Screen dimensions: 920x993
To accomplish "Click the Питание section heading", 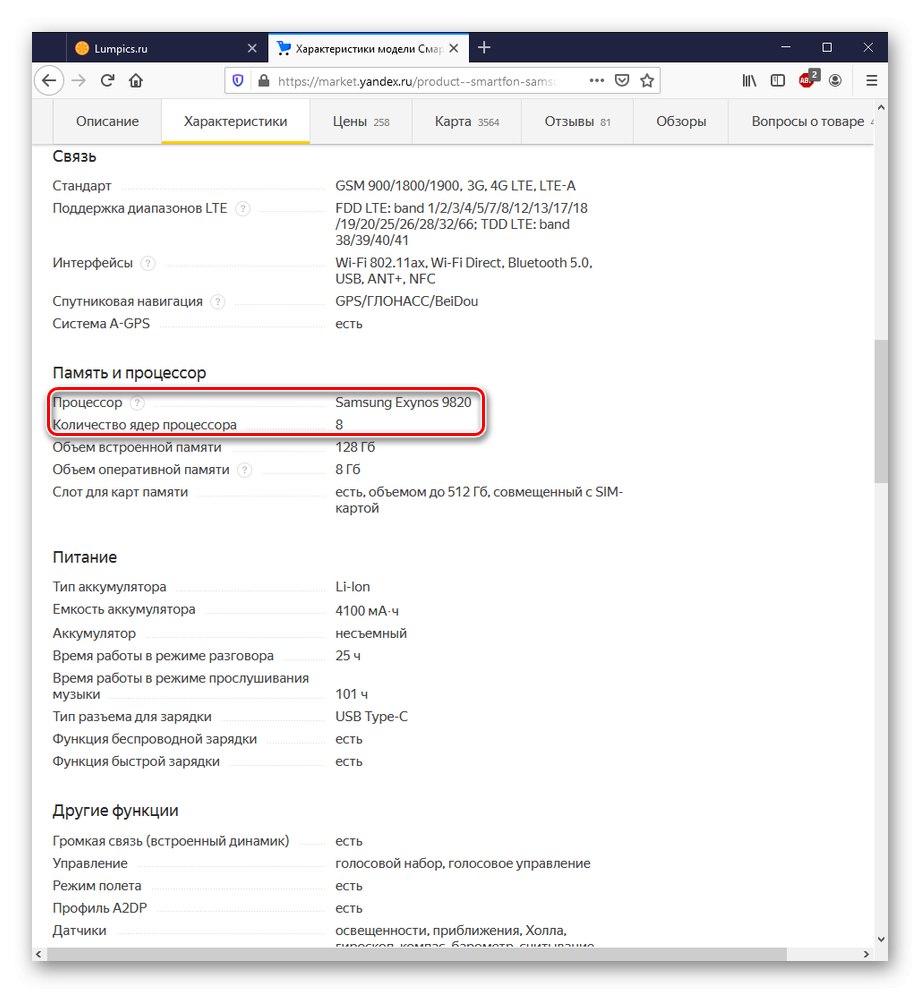I will (x=85, y=557).
